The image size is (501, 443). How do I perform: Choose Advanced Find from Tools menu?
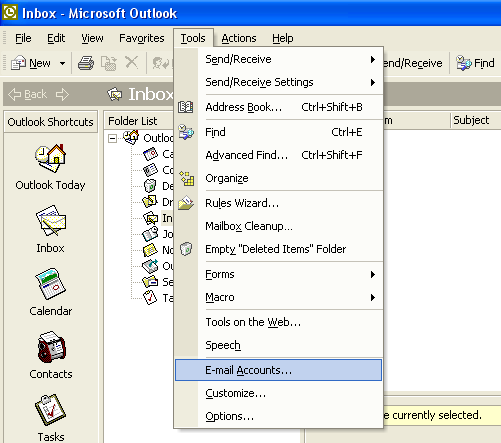click(278, 155)
